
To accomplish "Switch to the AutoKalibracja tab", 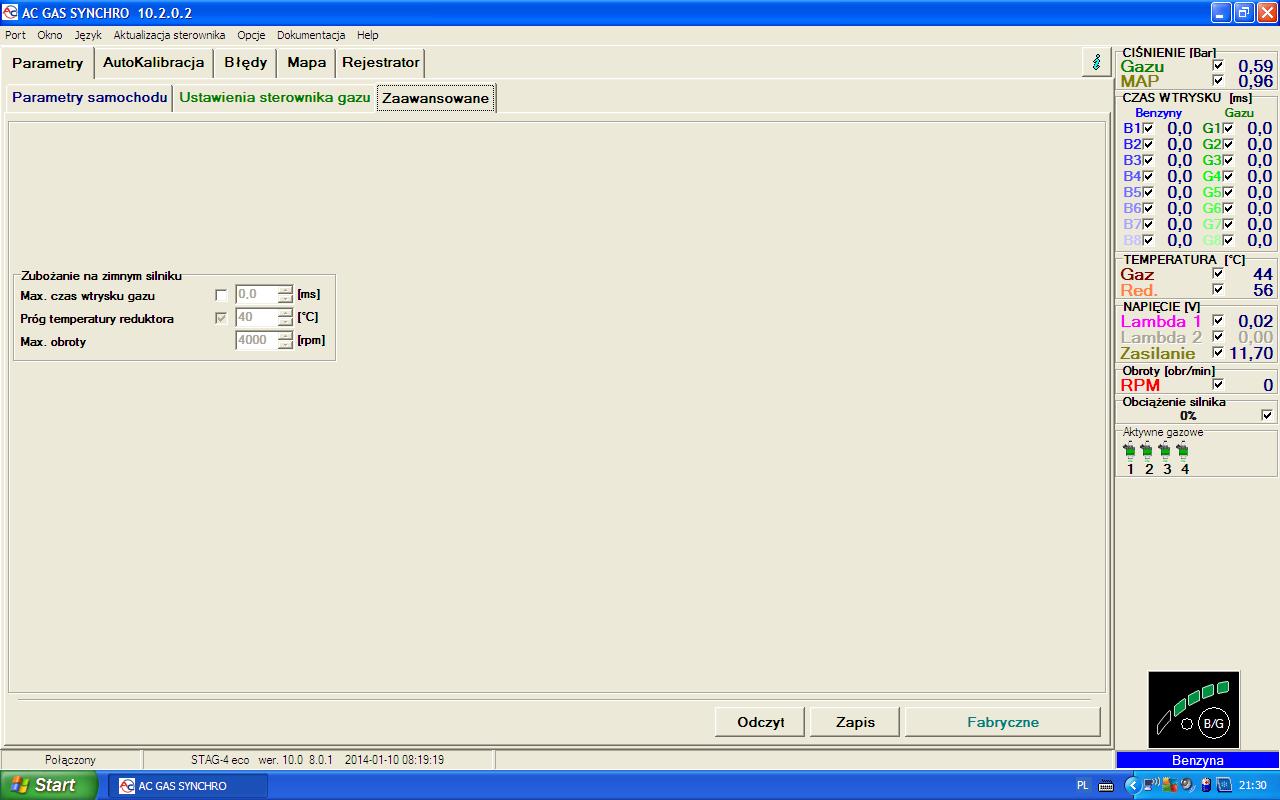I will click(x=154, y=62).
